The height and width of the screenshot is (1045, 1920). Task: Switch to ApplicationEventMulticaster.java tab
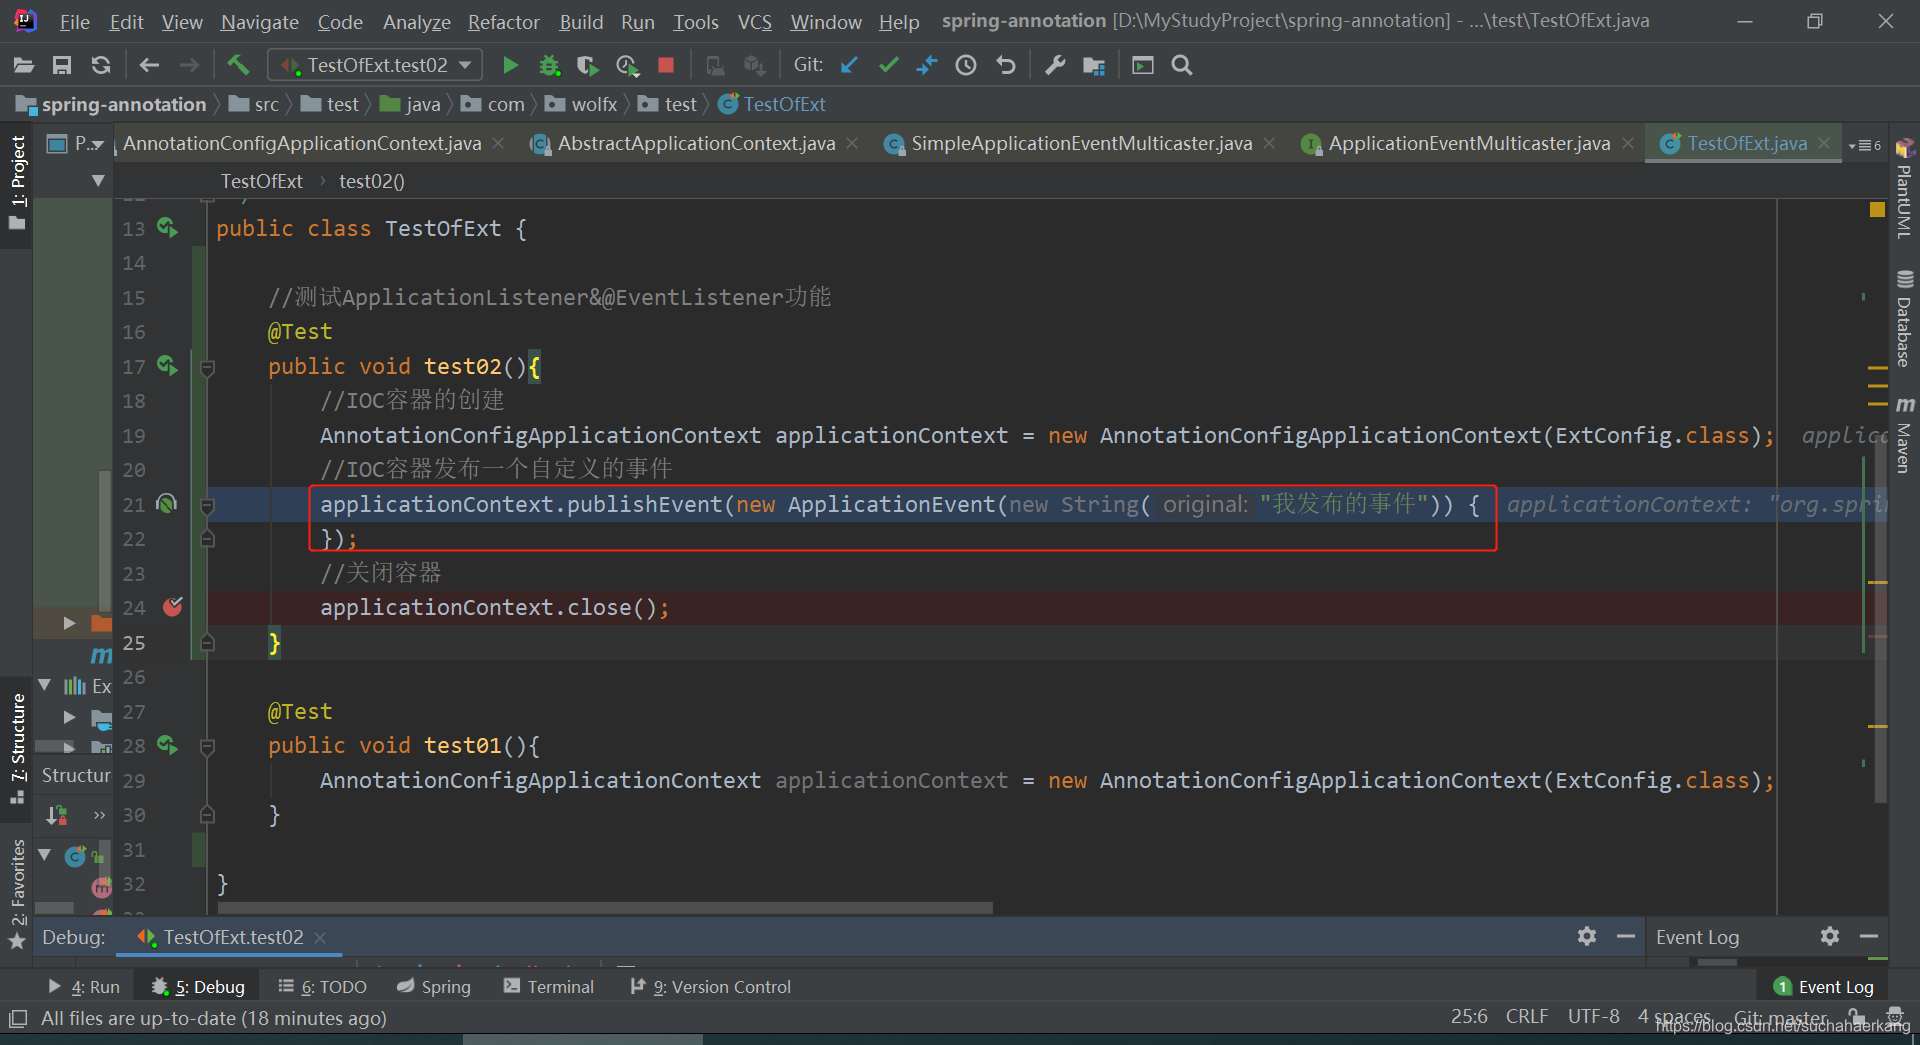(x=1469, y=144)
